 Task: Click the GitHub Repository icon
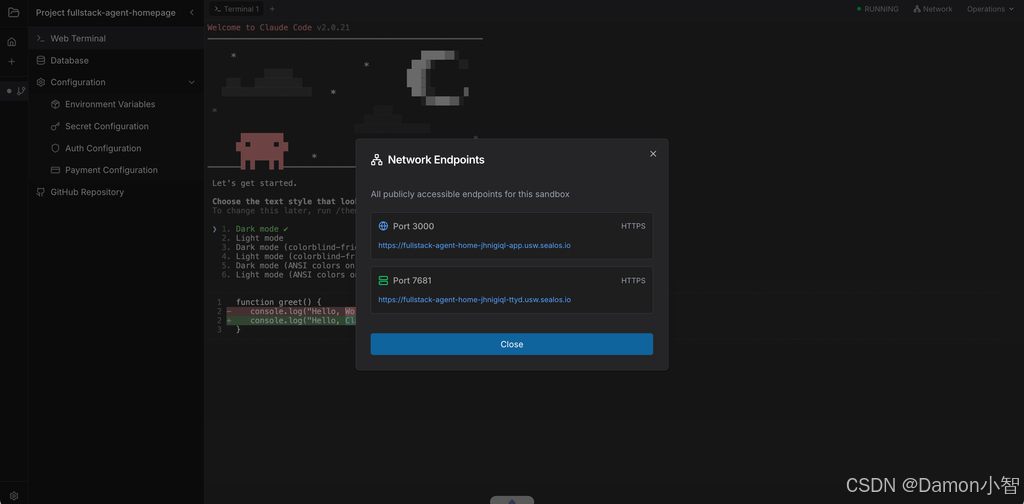[40, 192]
